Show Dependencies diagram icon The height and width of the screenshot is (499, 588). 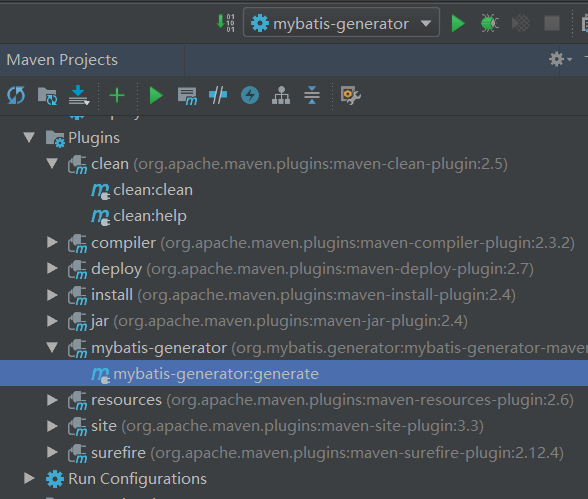(281, 95)
